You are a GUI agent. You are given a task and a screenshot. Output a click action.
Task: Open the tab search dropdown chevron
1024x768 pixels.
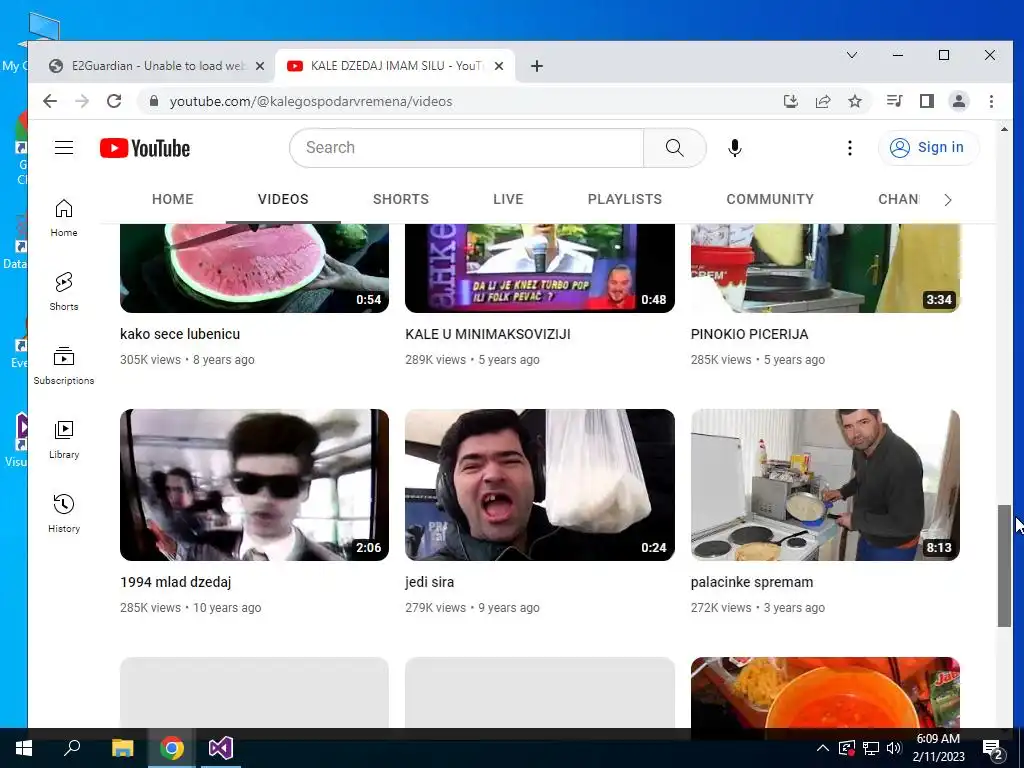pyautogui.click(x=852, y=55)
